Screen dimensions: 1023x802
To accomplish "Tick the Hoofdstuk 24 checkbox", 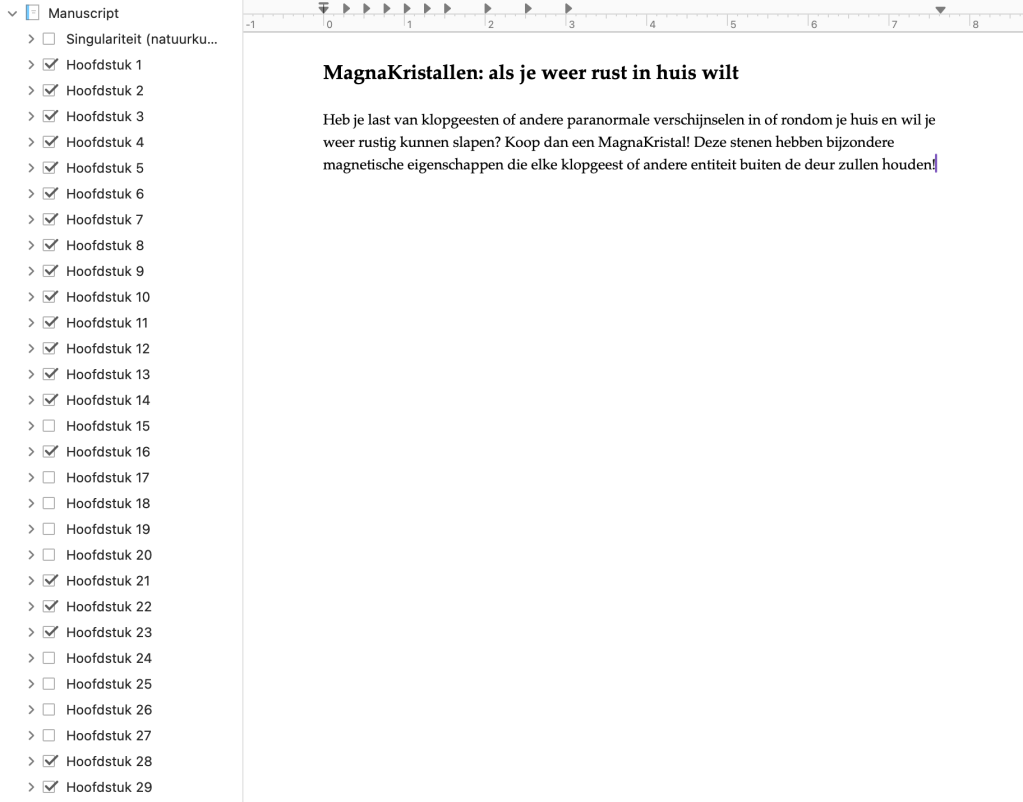I will tap(50, 658).
